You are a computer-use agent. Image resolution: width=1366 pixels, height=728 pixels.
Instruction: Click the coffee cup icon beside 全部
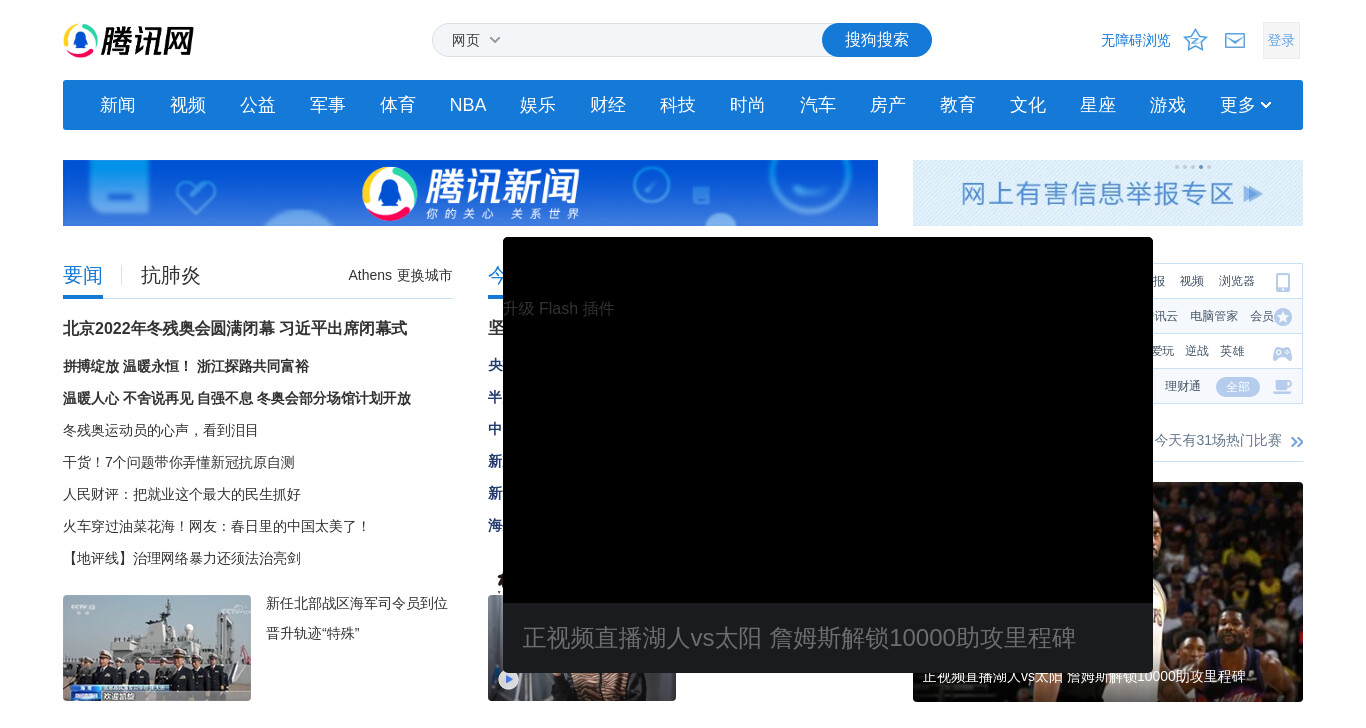point(1282,387)
